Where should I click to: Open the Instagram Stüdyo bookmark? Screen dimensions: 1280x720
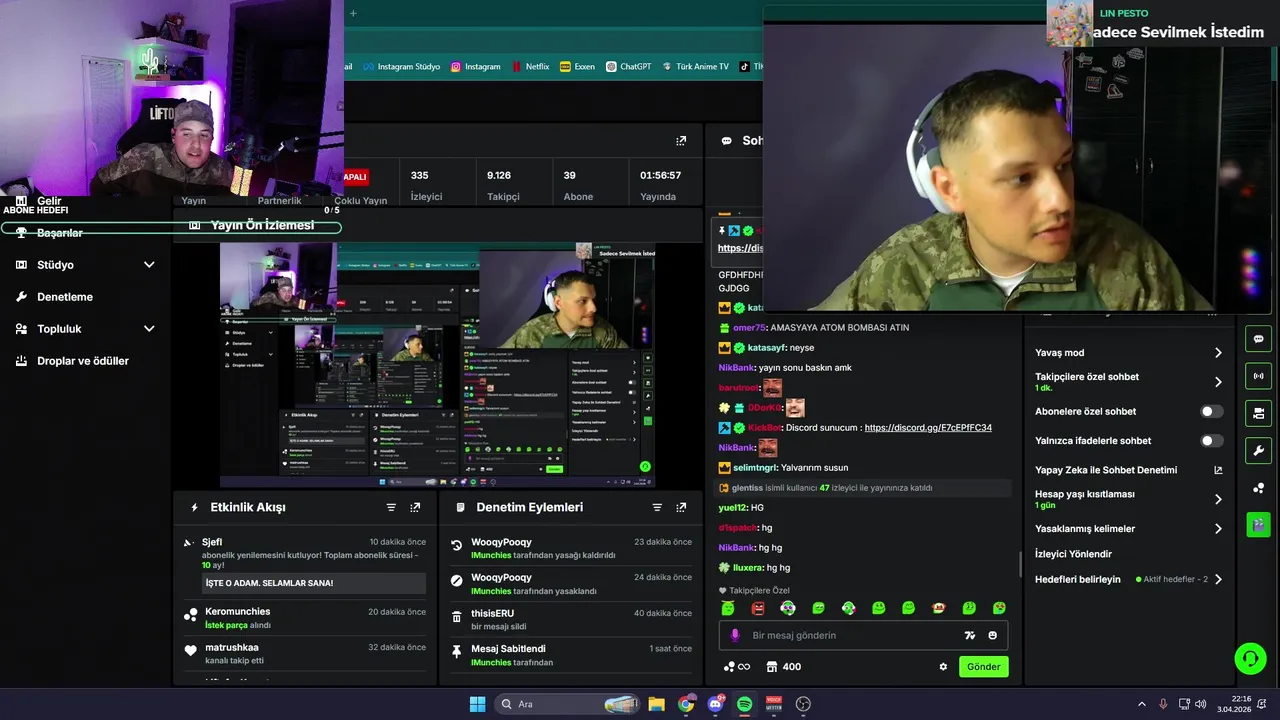(401, 67)
